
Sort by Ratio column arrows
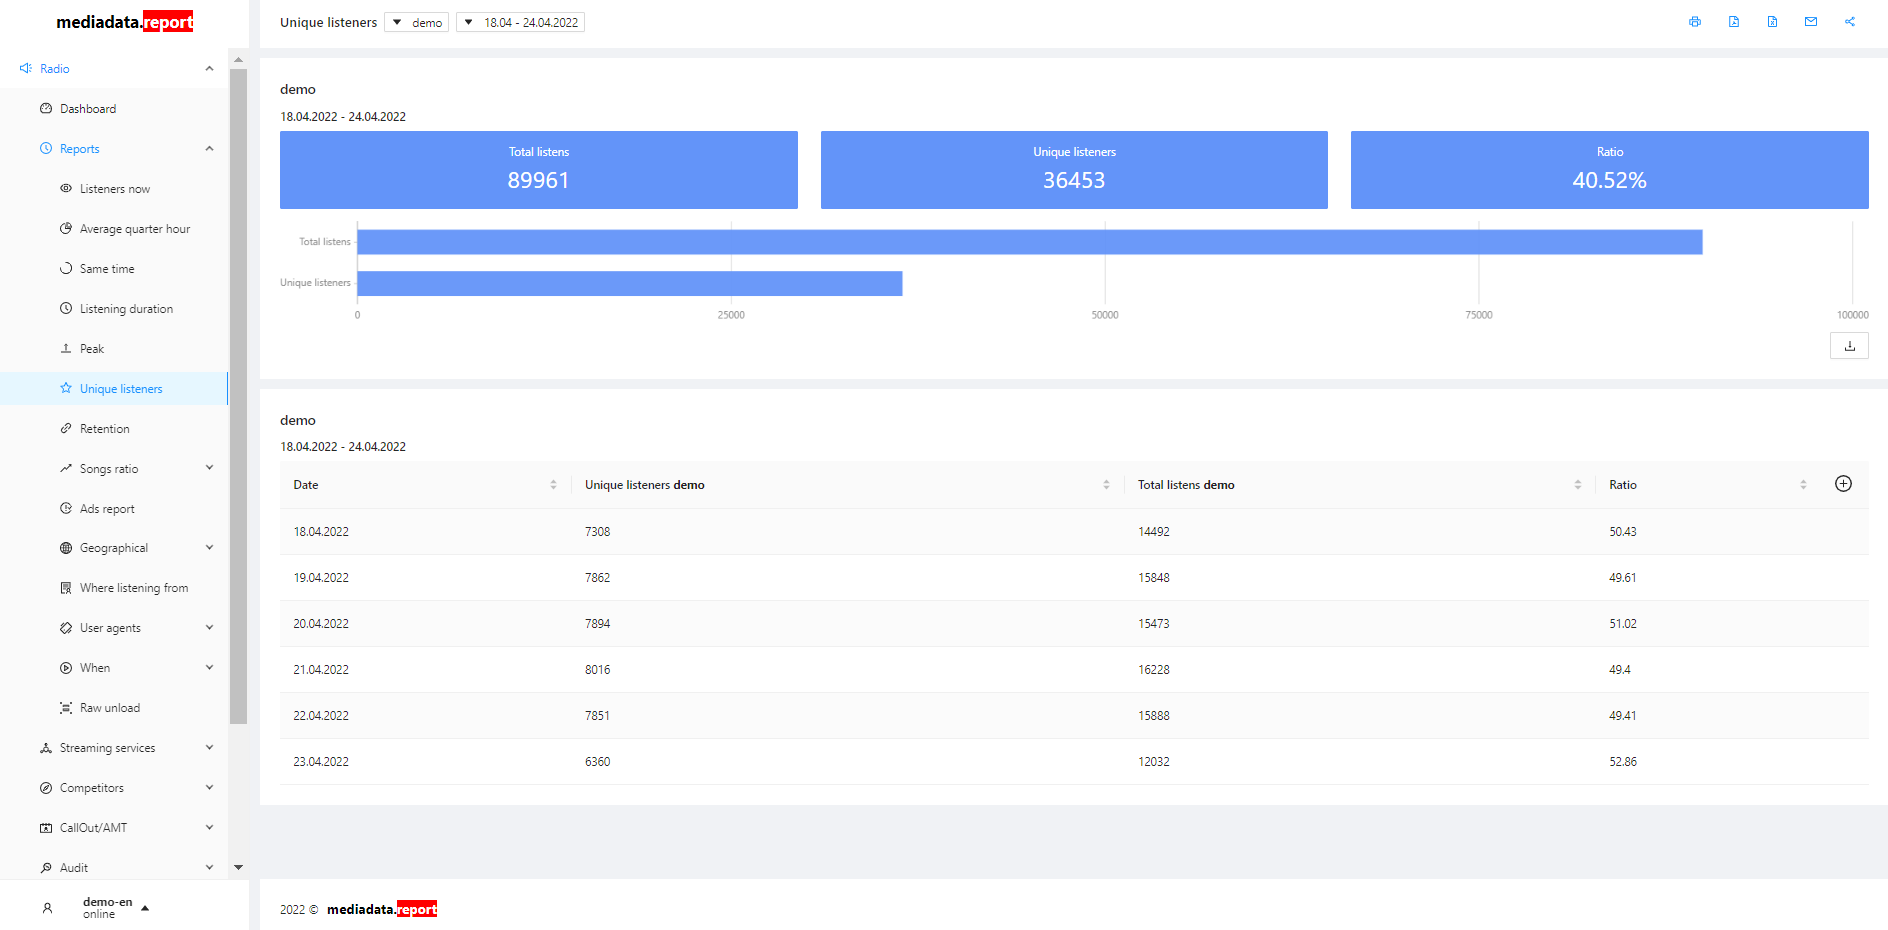coord(1803,485)
